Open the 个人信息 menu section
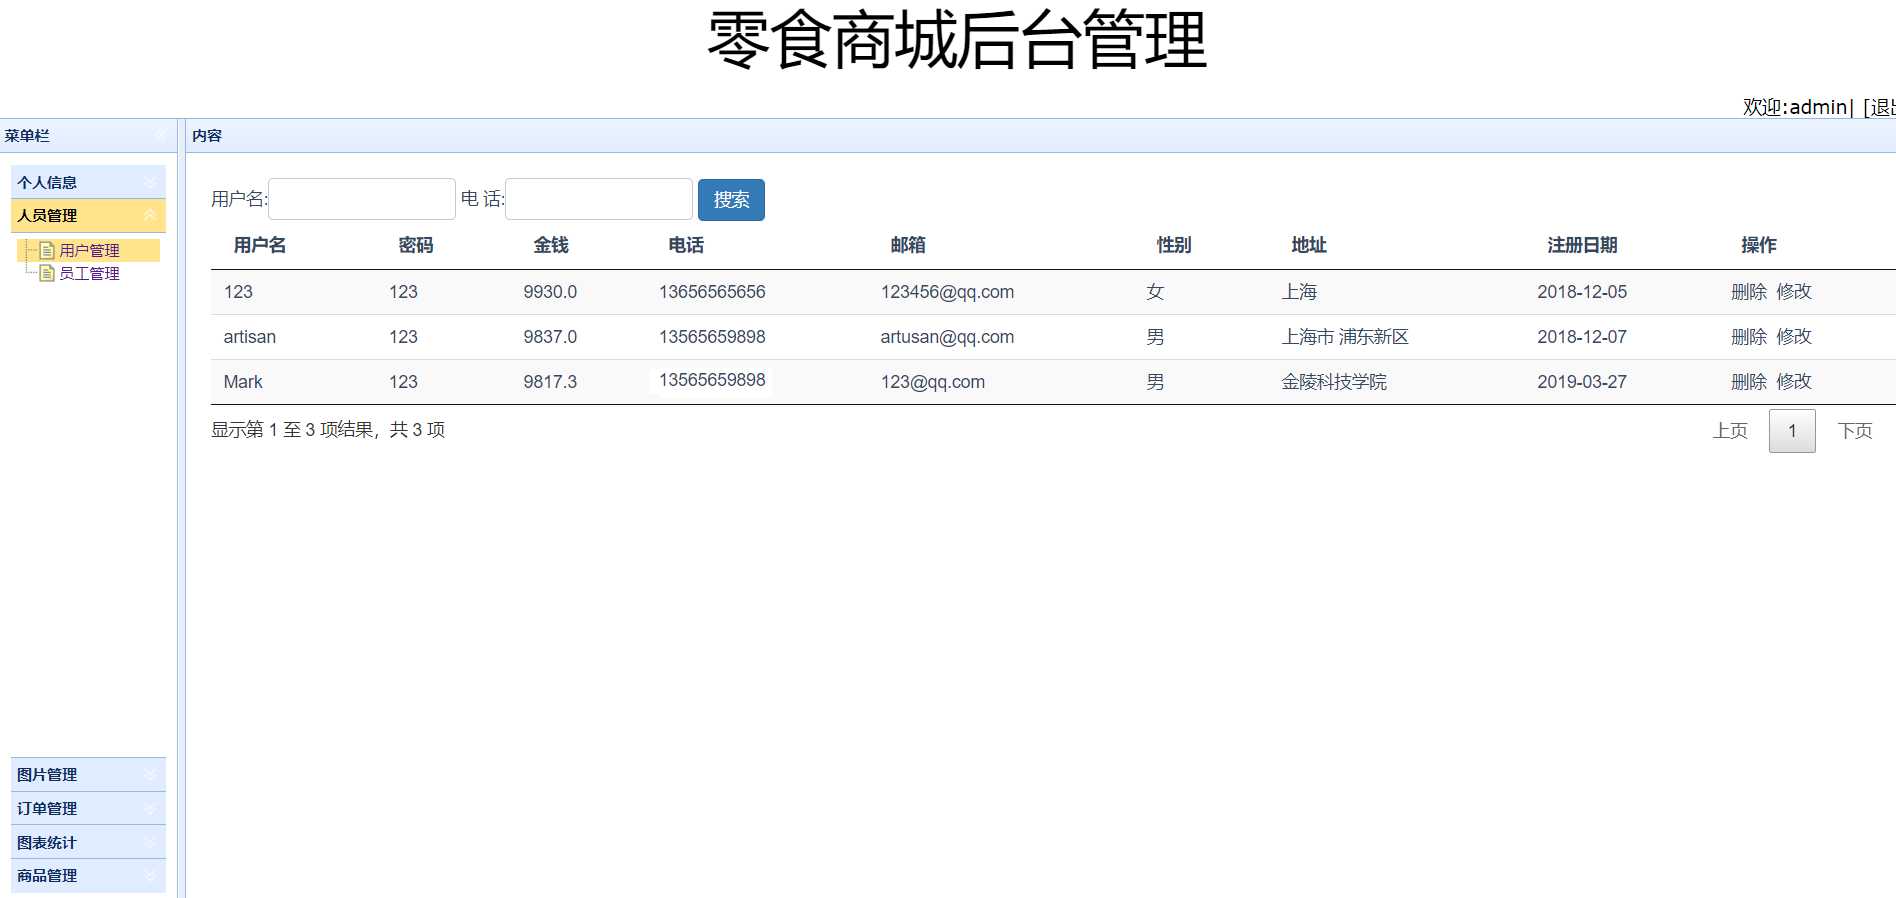The image size is (1896, 898). point(88,182)
